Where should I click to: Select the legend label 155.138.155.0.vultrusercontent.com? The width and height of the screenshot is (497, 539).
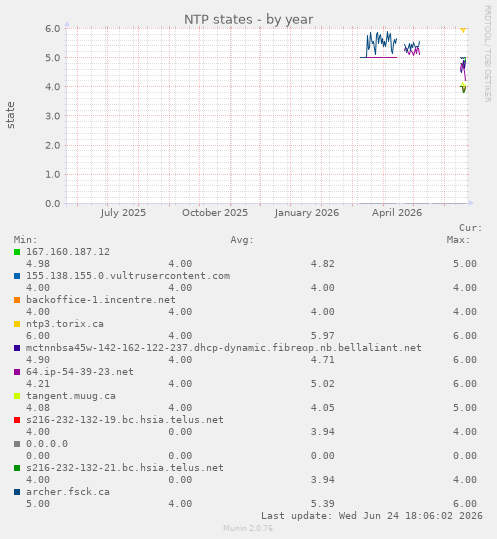[x=128, y=276]
